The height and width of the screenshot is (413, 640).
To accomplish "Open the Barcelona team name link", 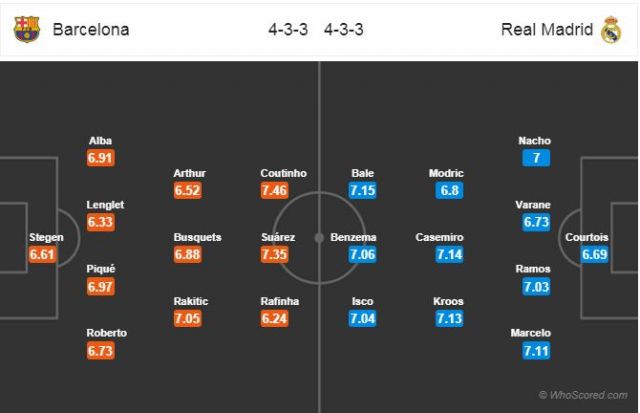I will (x=91, y=29).
